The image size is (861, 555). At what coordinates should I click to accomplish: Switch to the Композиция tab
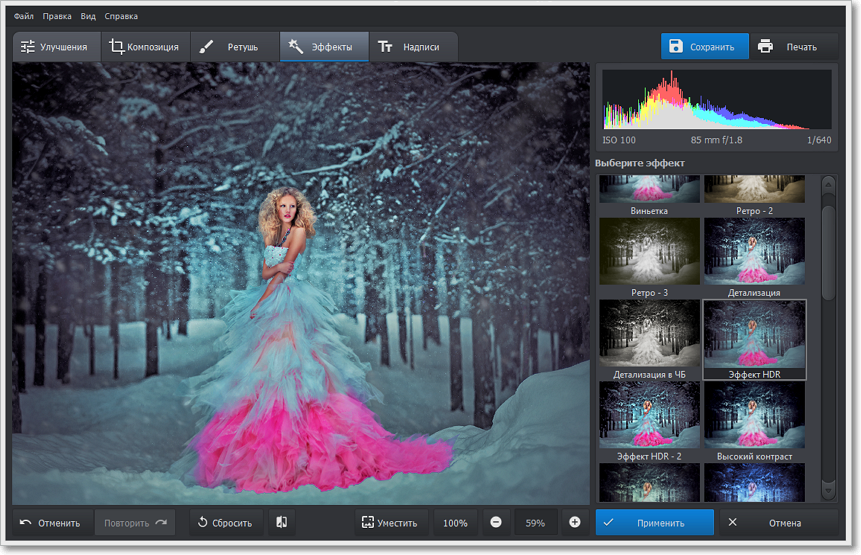click(146, 47)
